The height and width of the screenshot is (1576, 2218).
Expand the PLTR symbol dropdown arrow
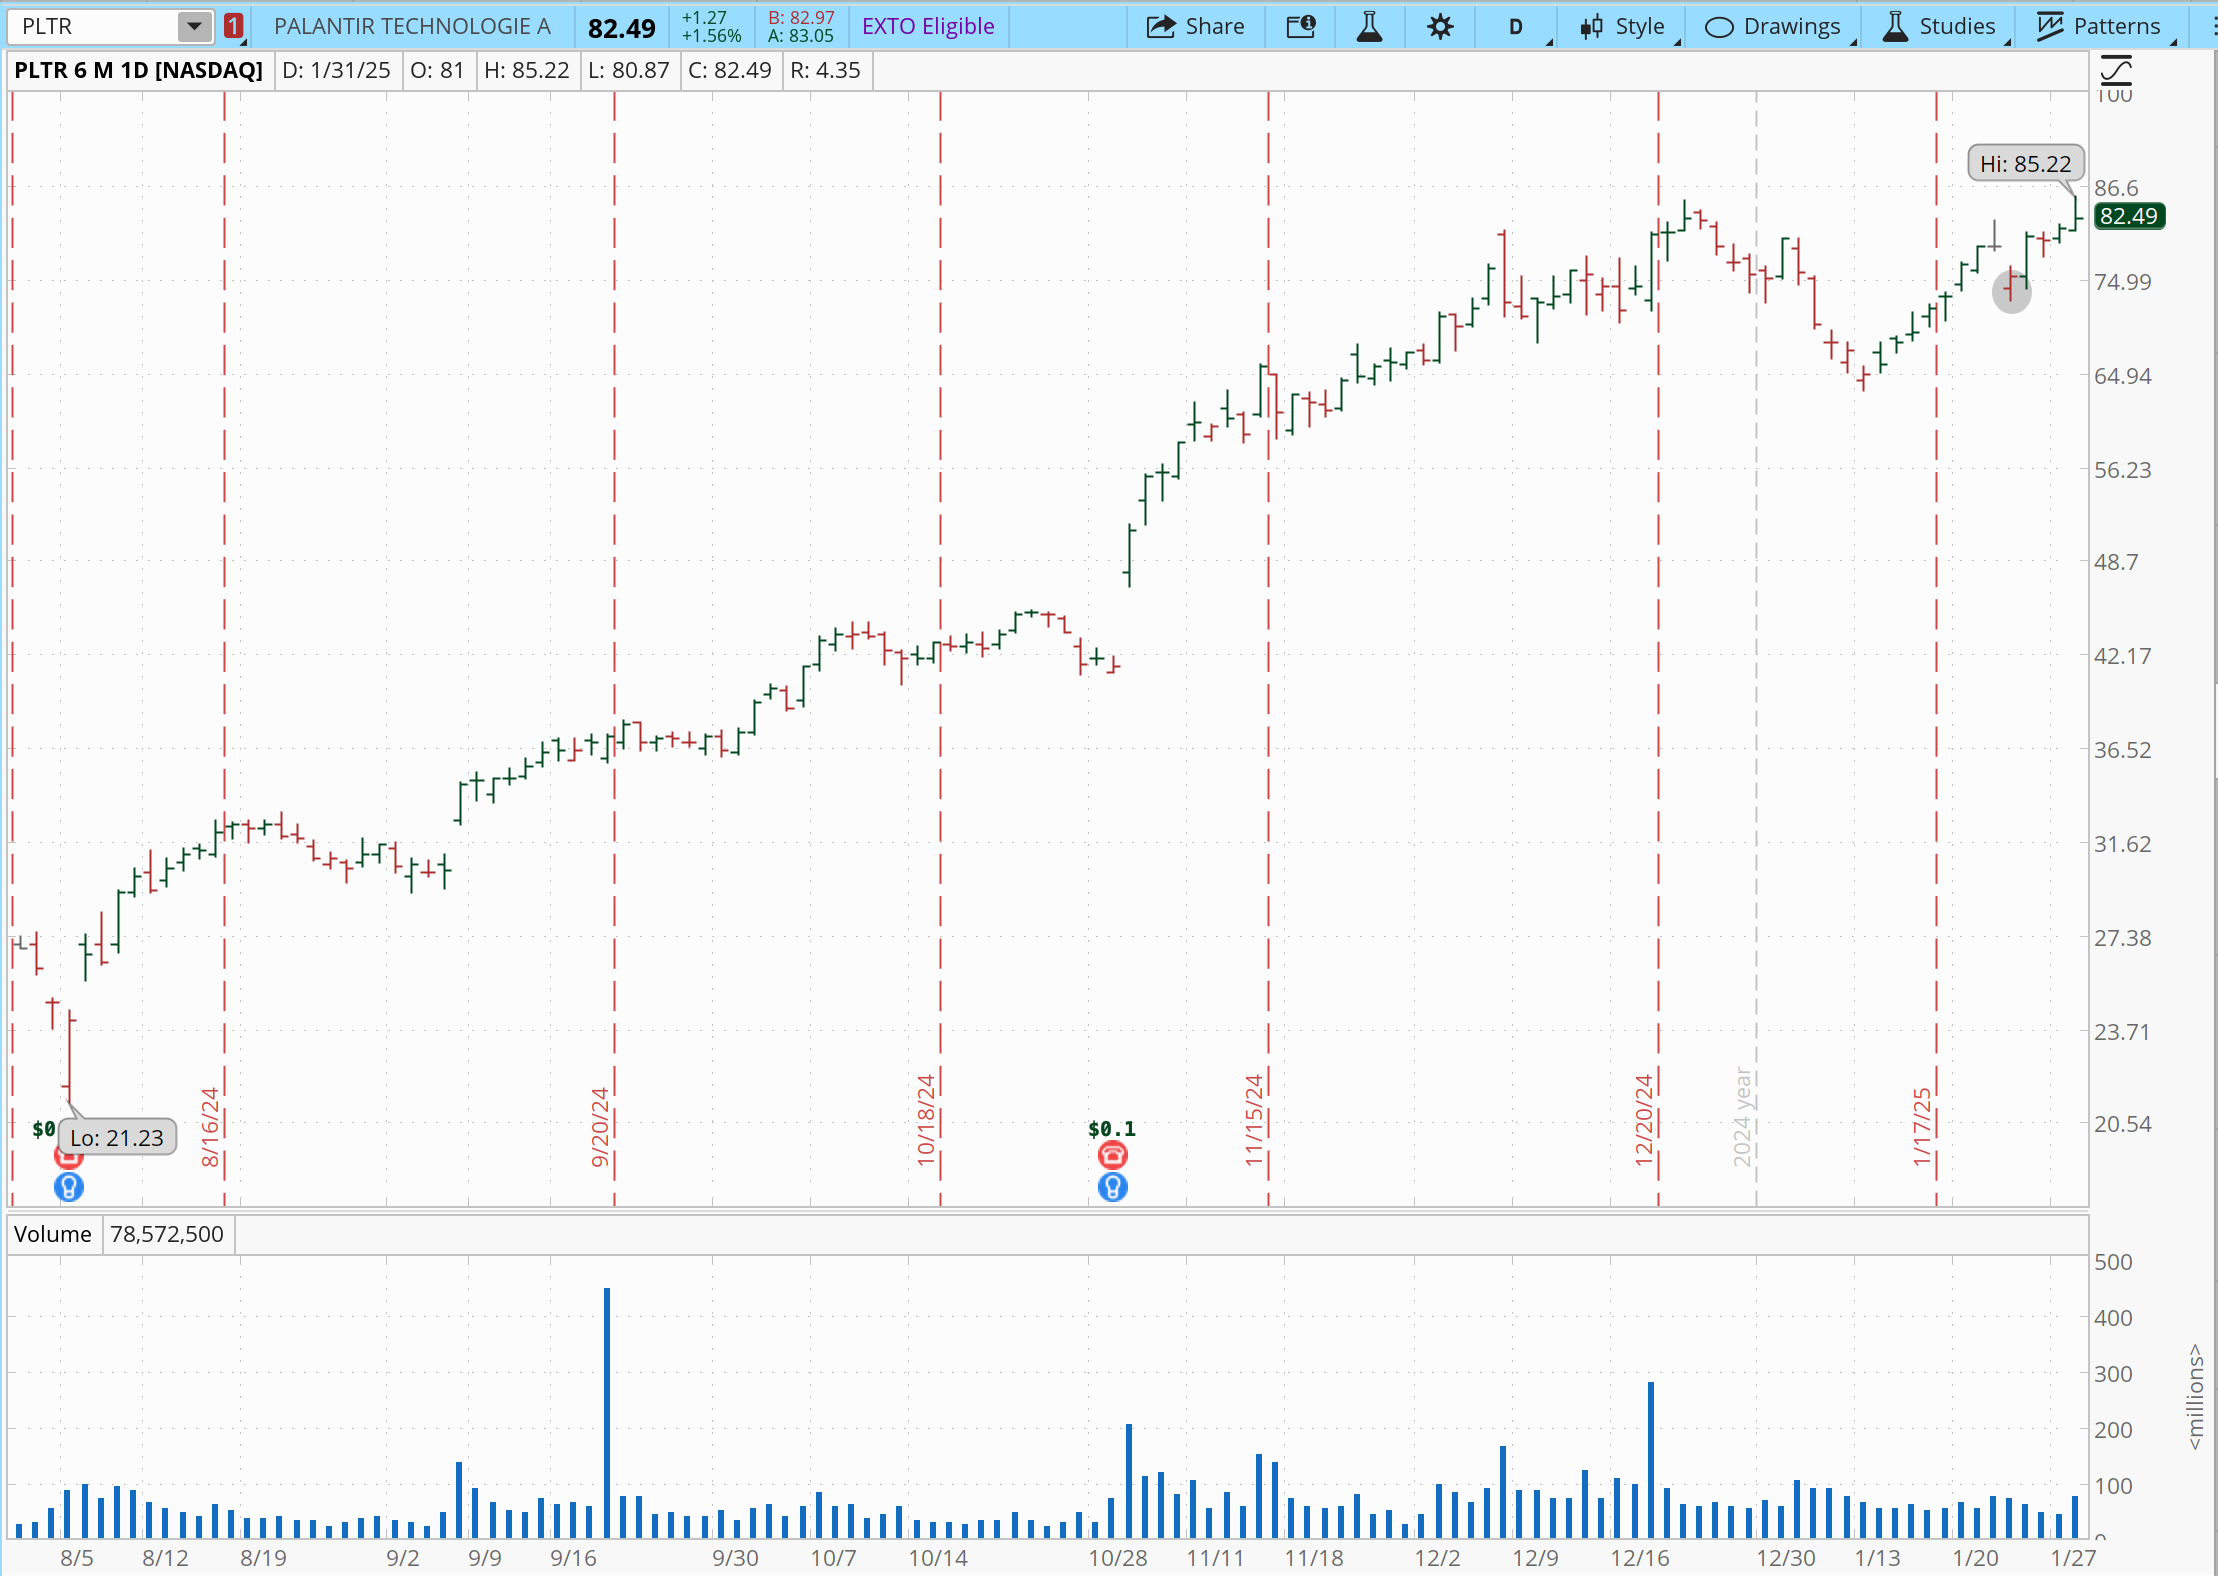195,26
